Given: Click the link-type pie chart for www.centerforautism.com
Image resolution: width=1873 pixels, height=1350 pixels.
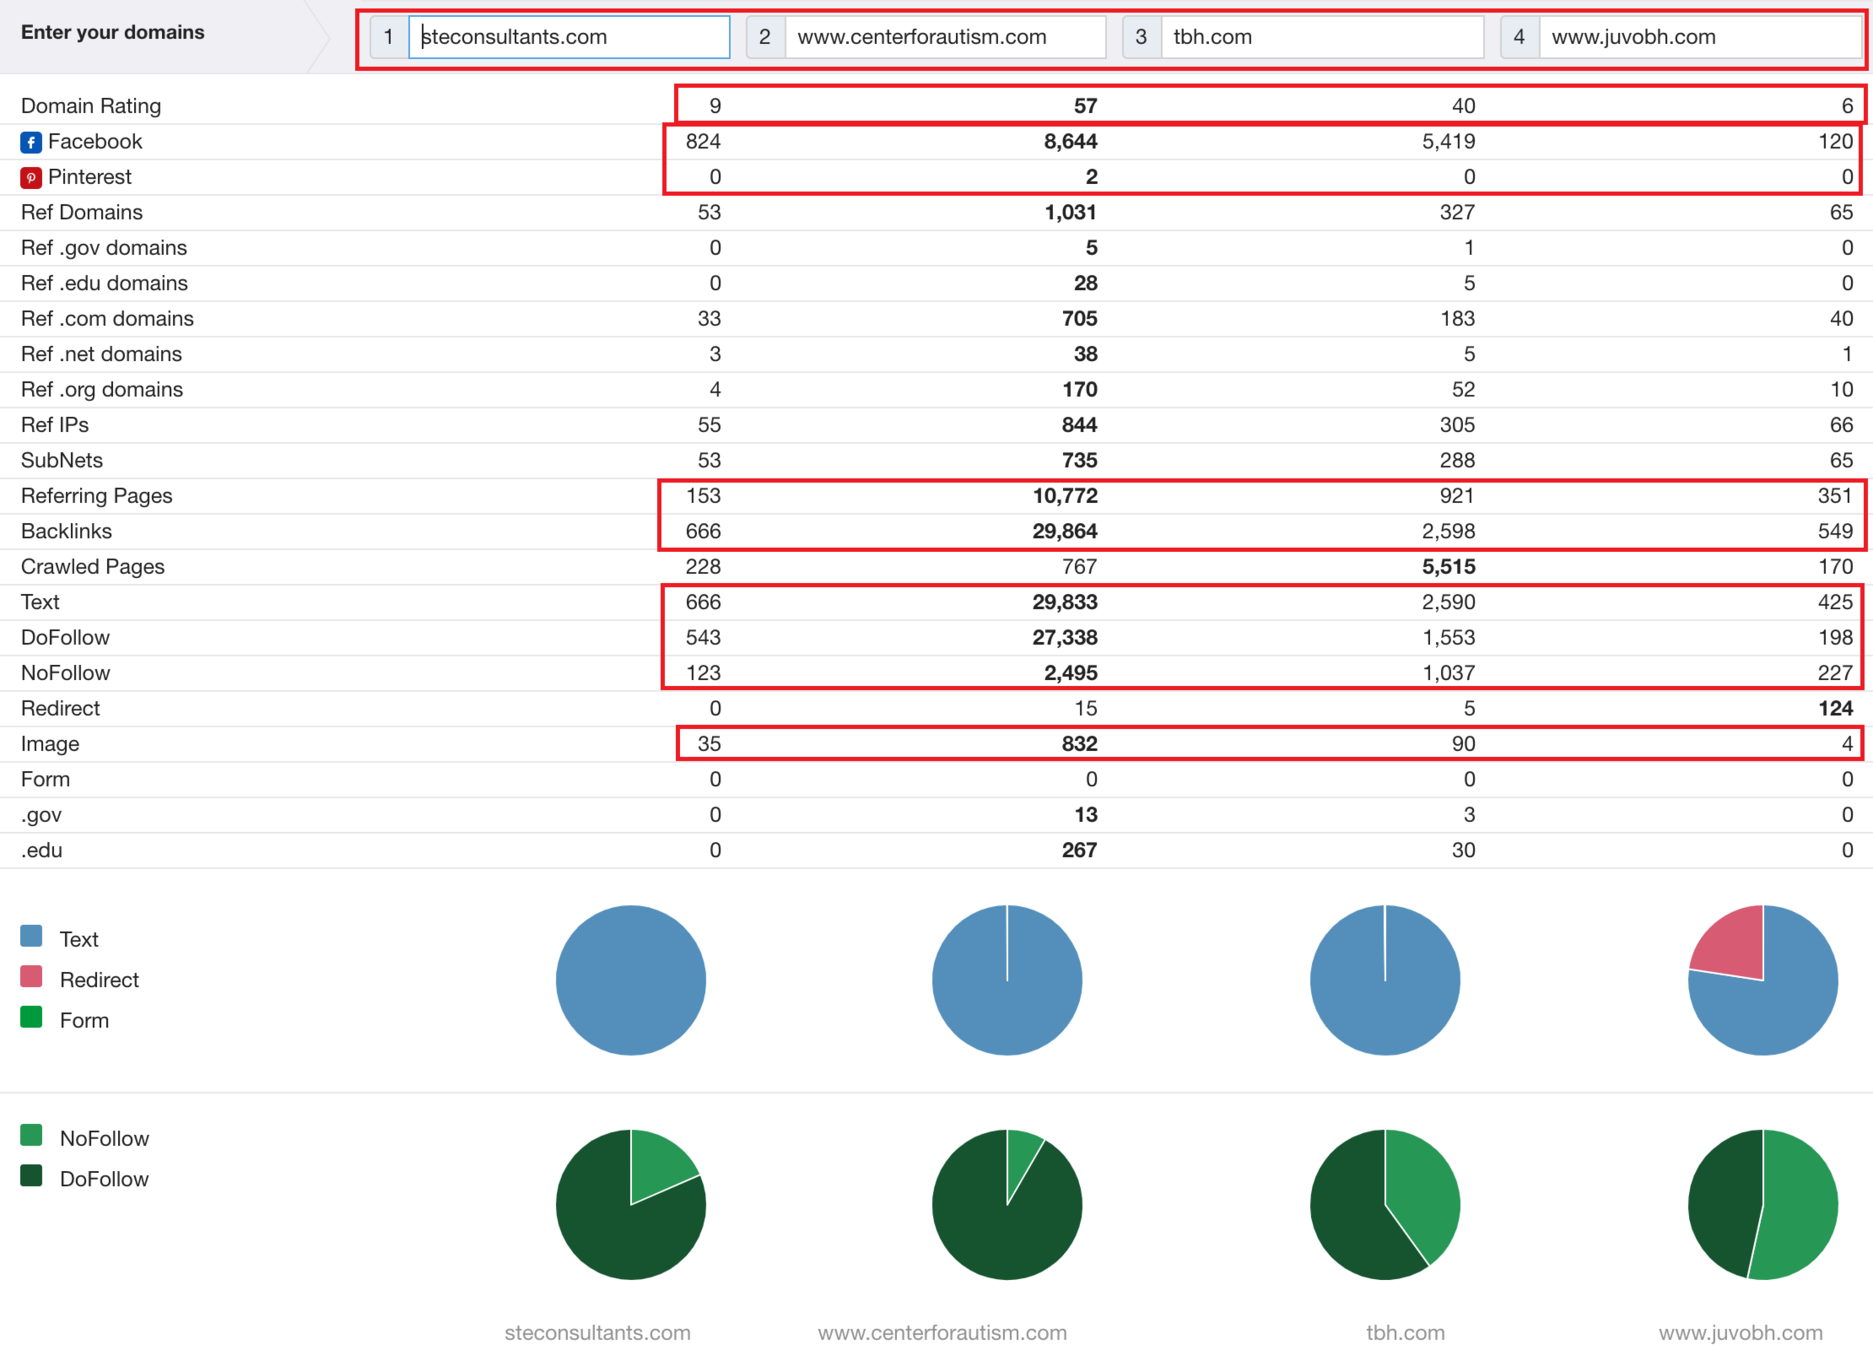Looking at the screenshot, I should click(1007, 980).
